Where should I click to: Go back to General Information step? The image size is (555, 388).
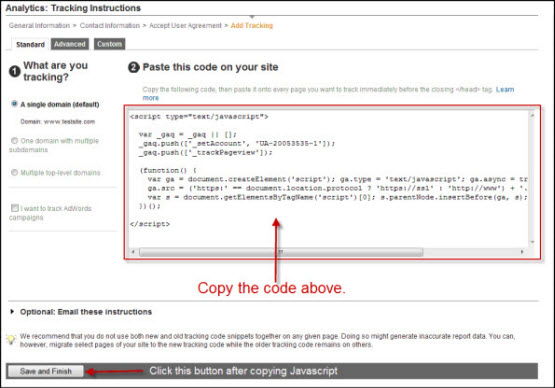click(x=39, y=25)
